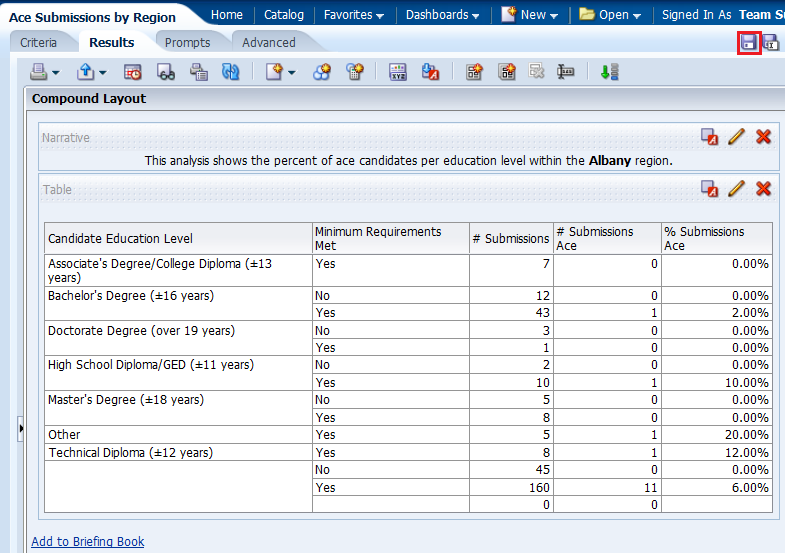Image resolution: width=785 pixels, height=553 pixels.
Task: Click the Save Analysis icon
Action: (x=749, y=43)
